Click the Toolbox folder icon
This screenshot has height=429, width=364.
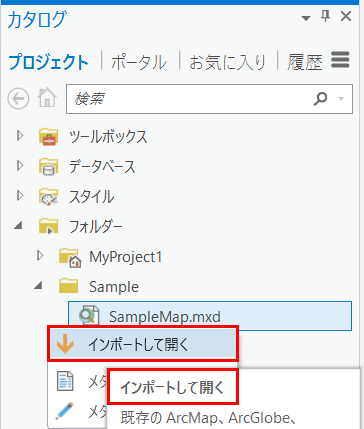click(49, 137)
